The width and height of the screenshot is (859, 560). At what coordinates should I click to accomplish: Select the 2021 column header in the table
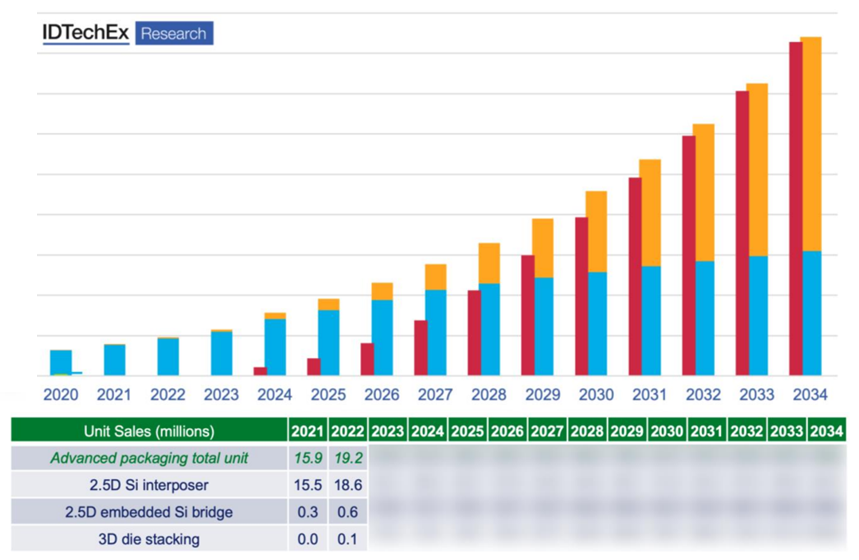307,431
